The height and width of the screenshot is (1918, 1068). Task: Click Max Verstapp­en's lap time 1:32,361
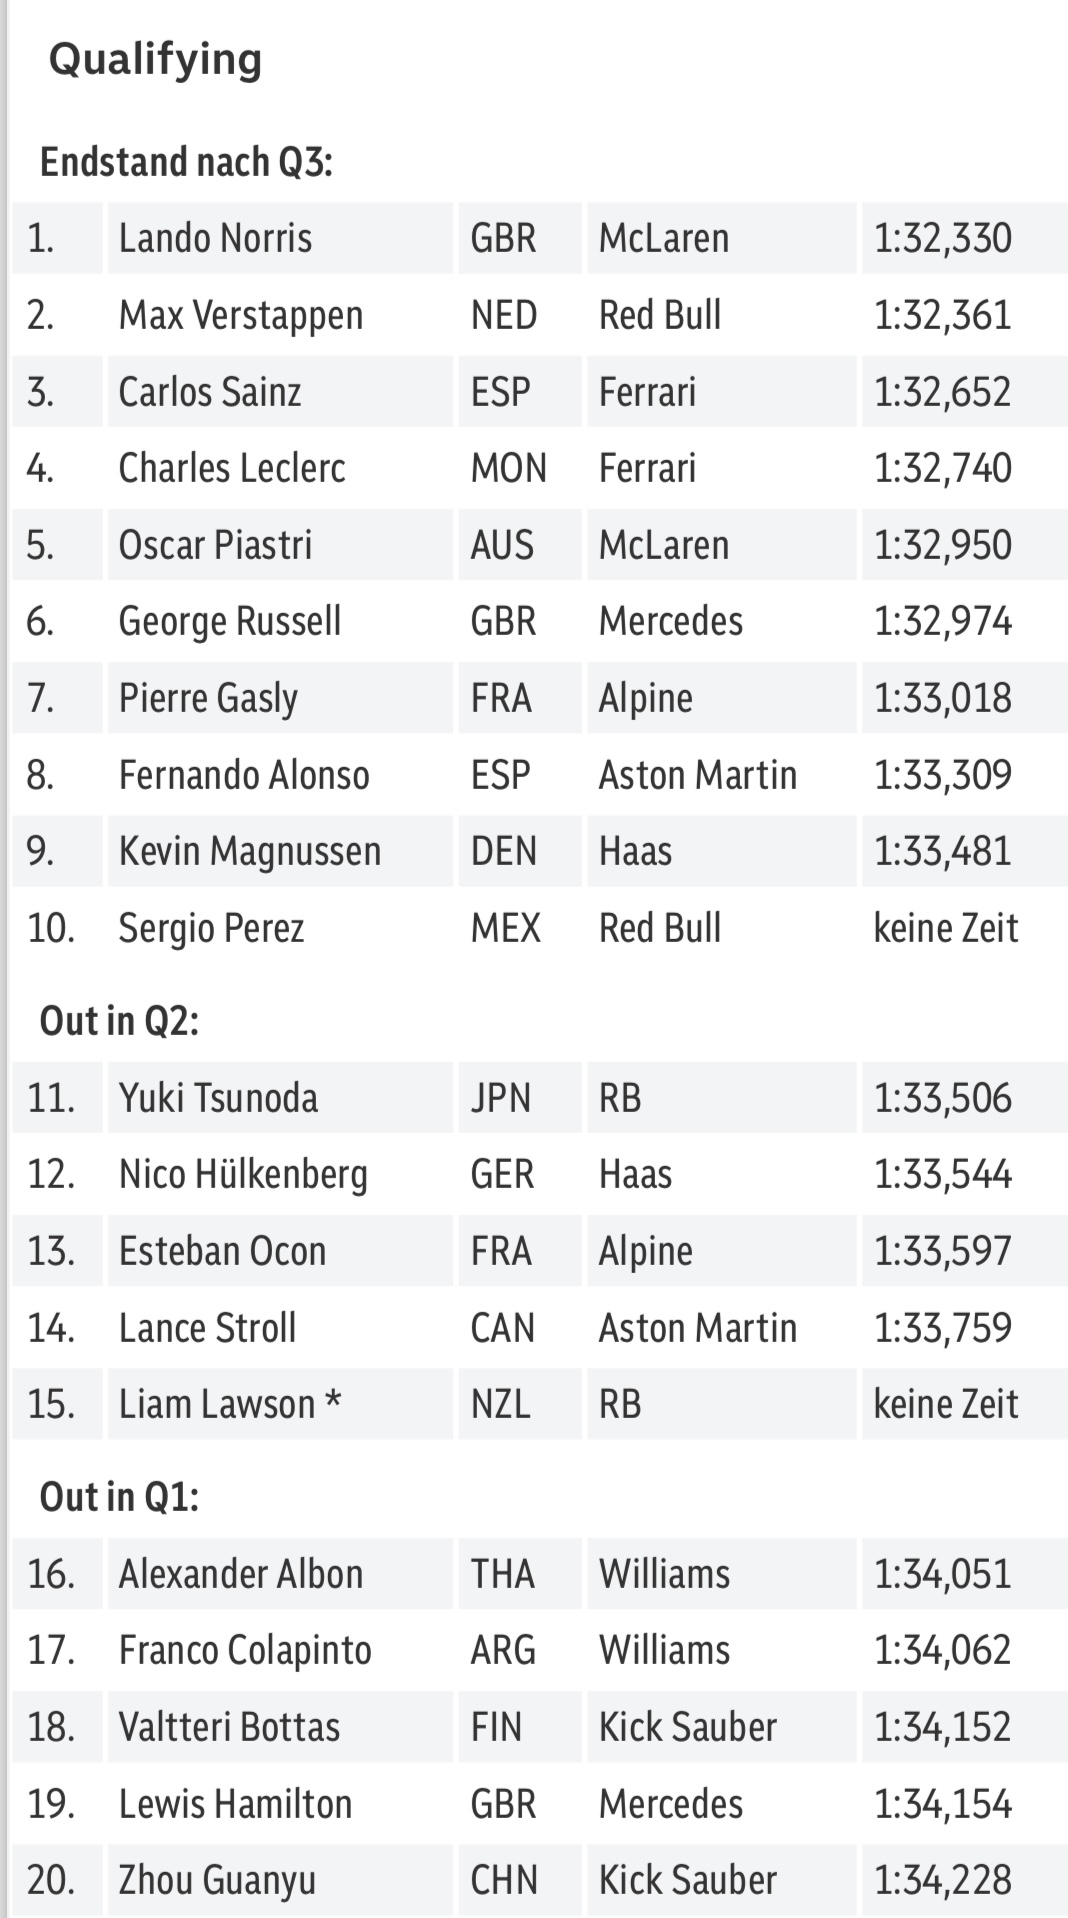coord(943,315)
